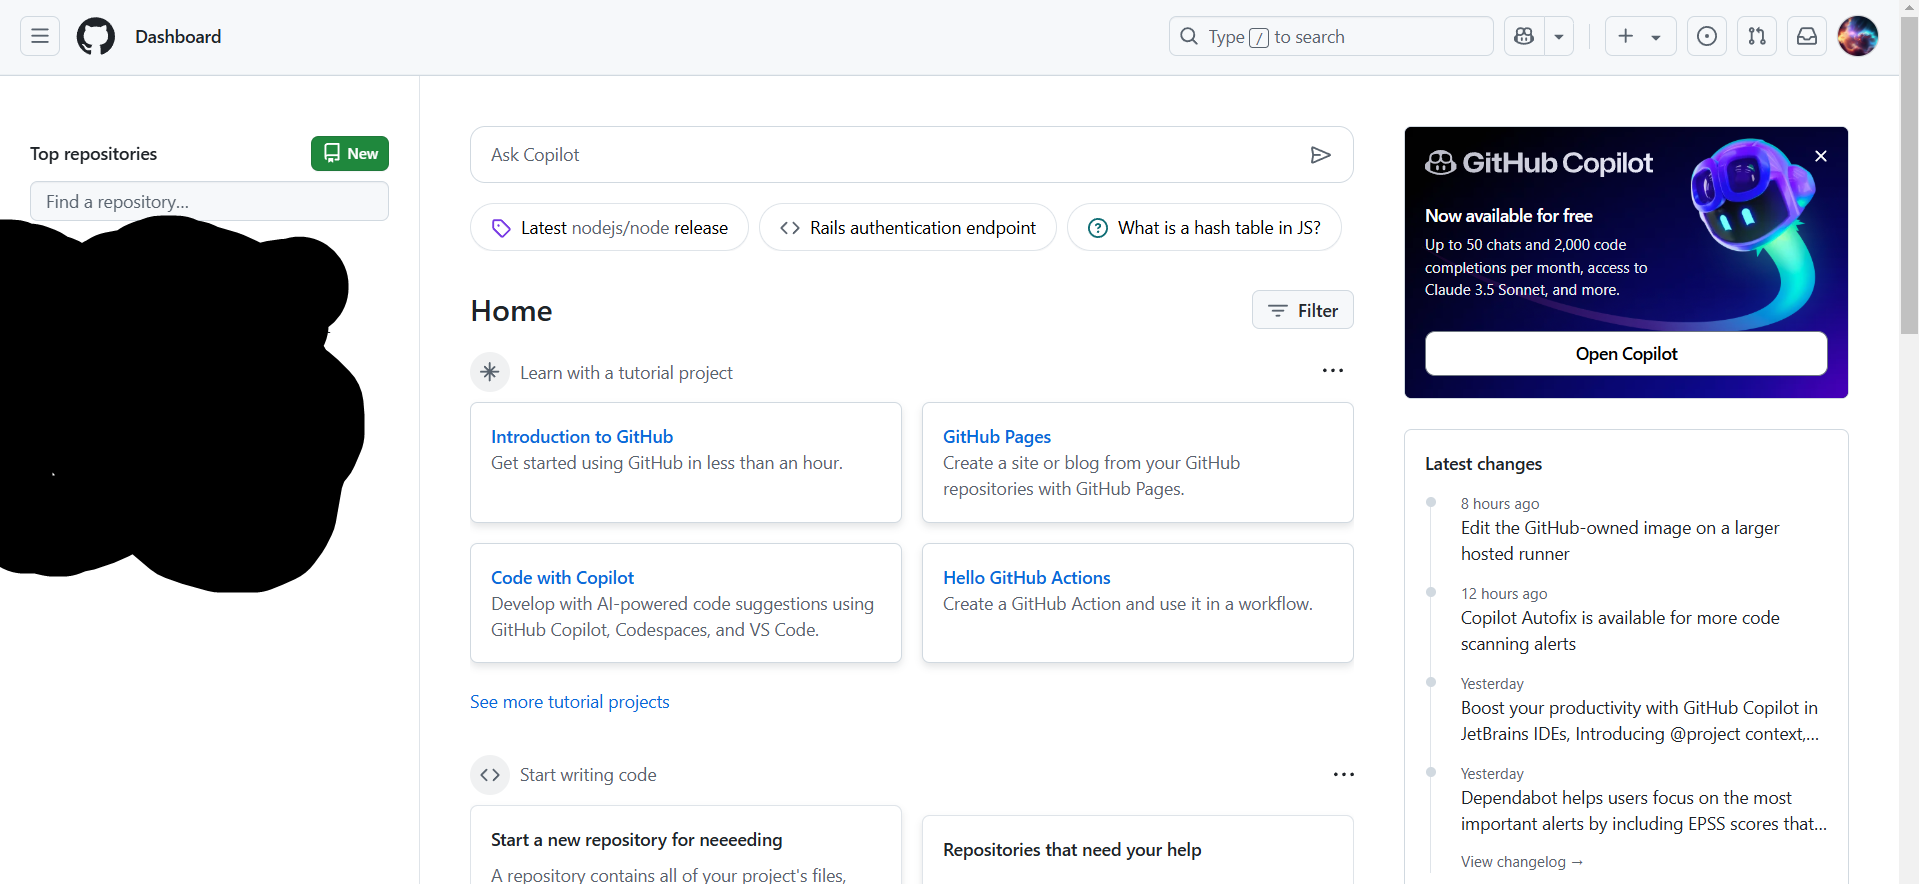Click the View changelog link
The image size is (1919, 884).
[1522, 861]
